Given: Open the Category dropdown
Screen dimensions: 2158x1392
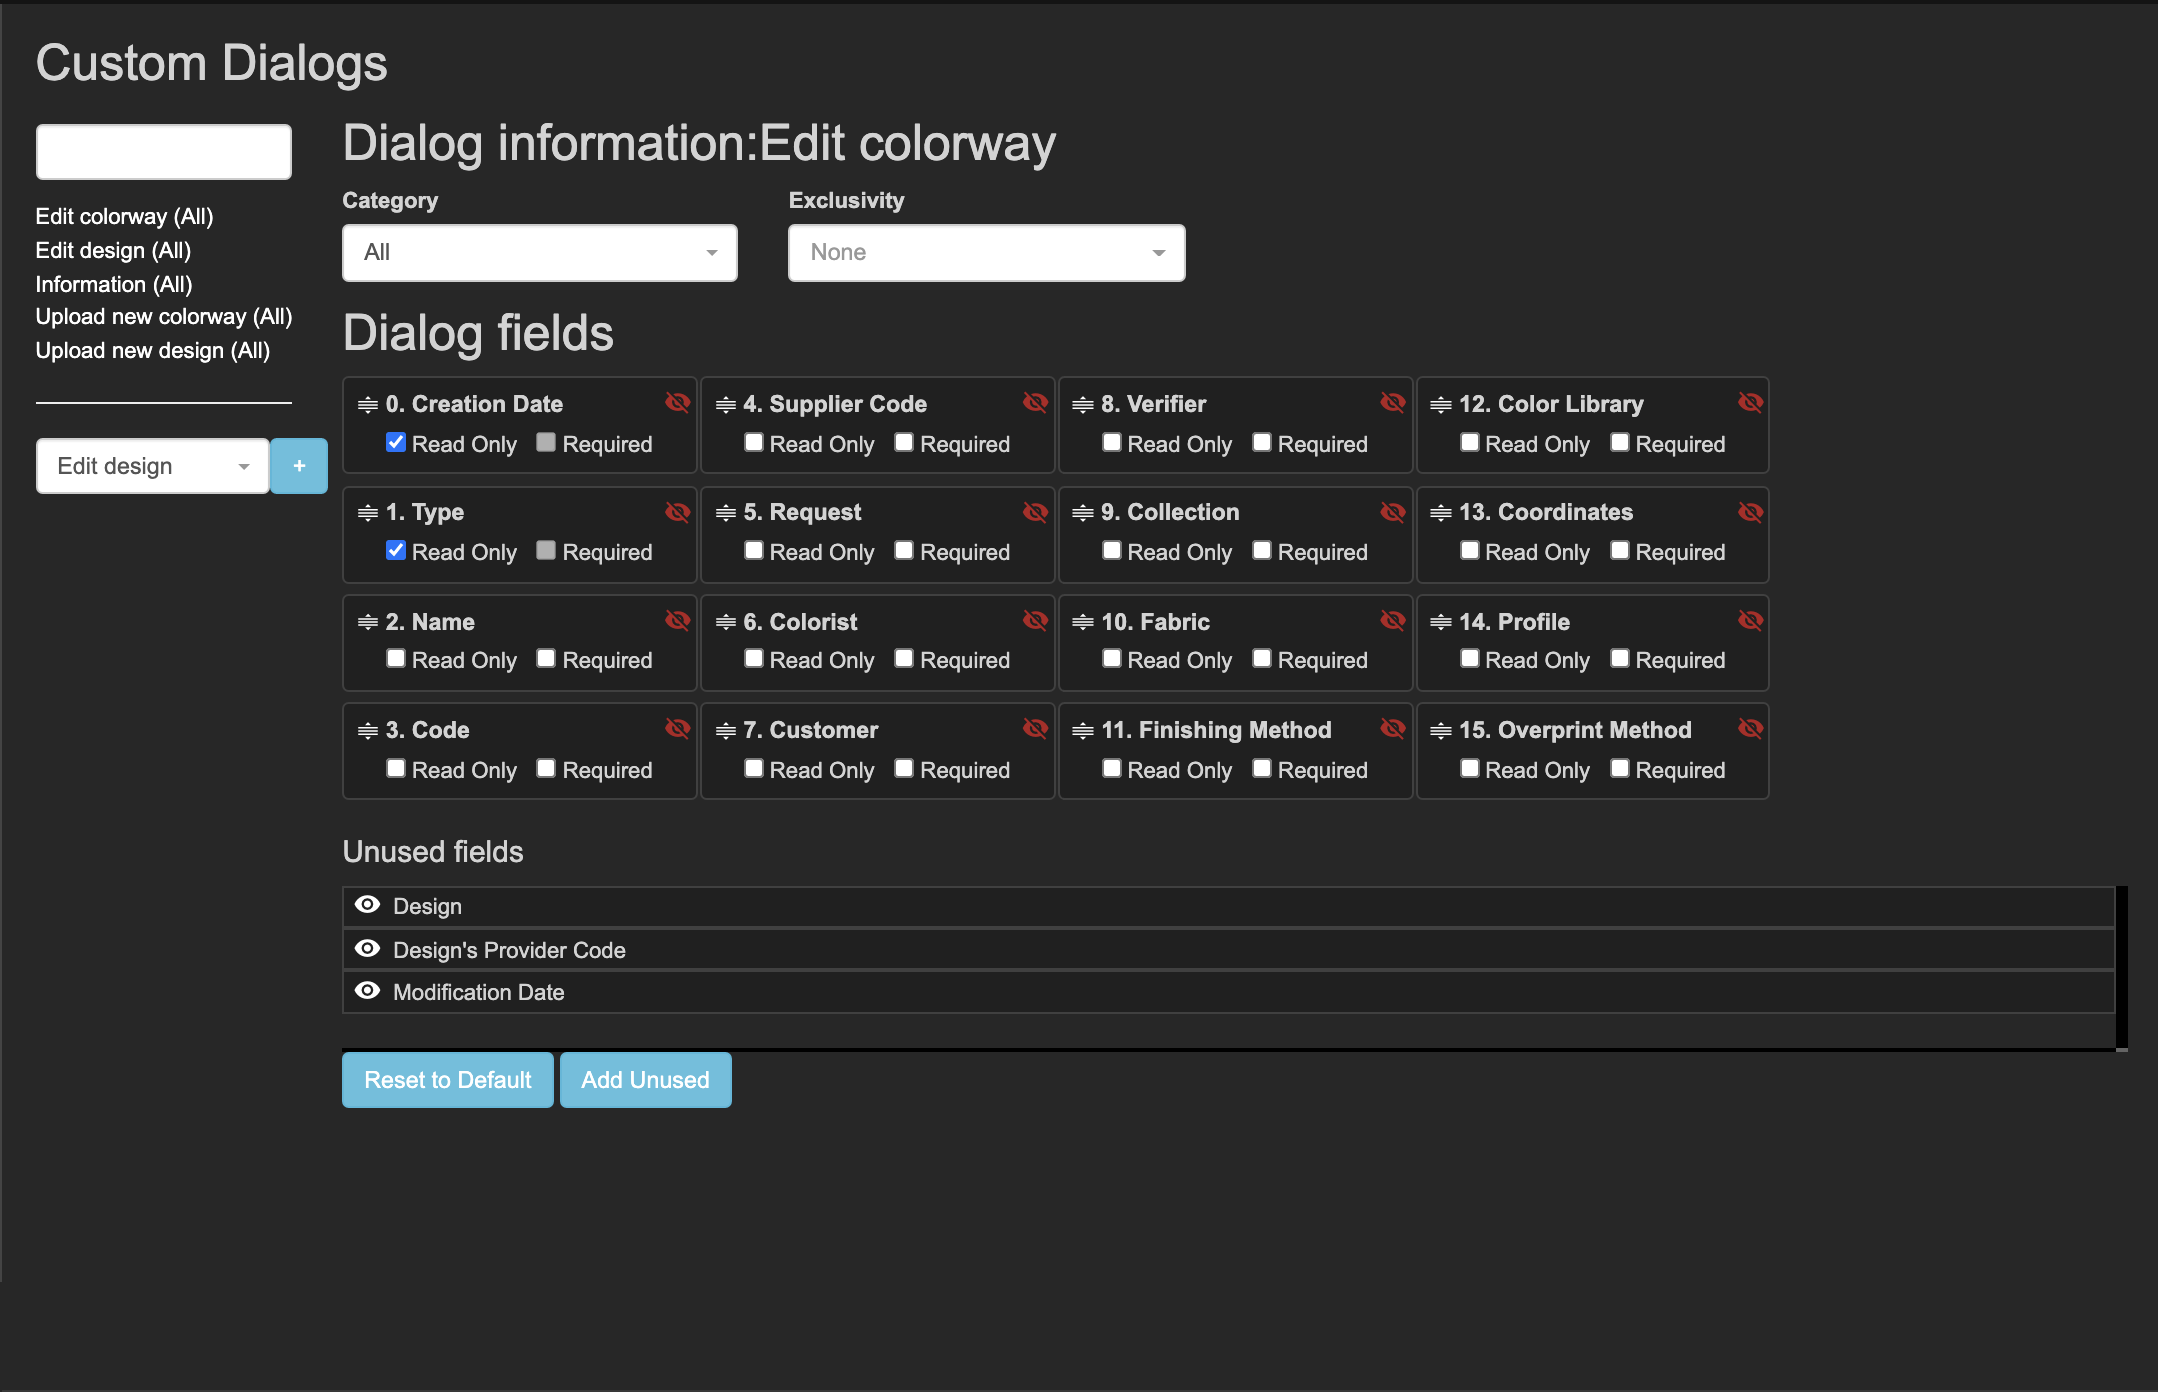Looking at the screenshot, I should pos(539,253).
